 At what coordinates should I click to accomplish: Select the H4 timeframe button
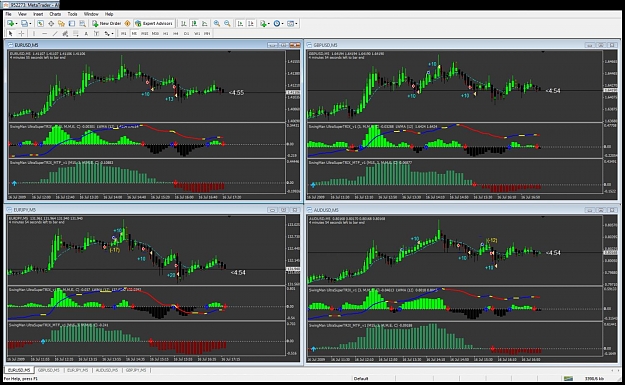pos(176,34)
